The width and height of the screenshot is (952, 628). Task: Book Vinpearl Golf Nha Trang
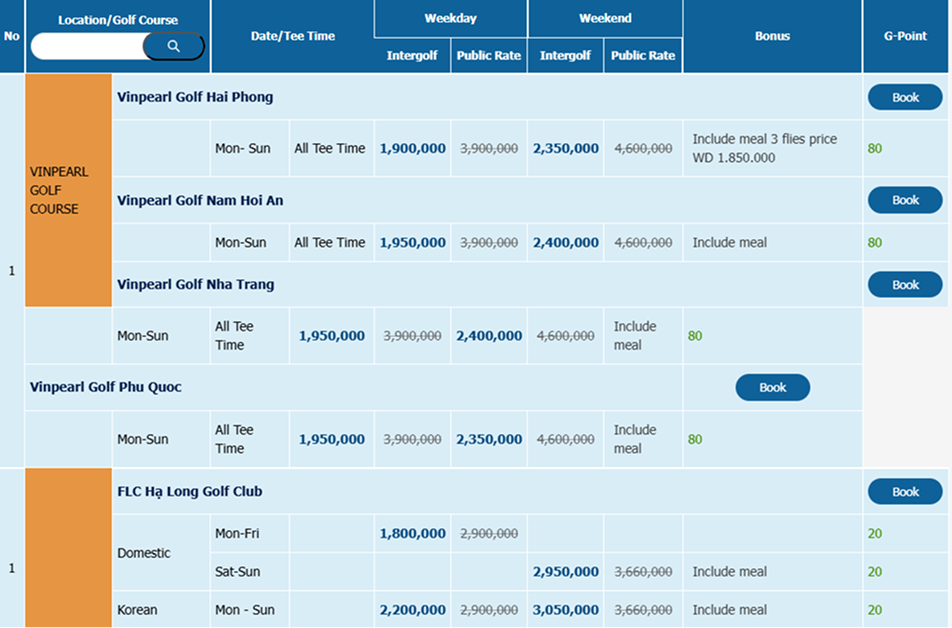point(905,285)
